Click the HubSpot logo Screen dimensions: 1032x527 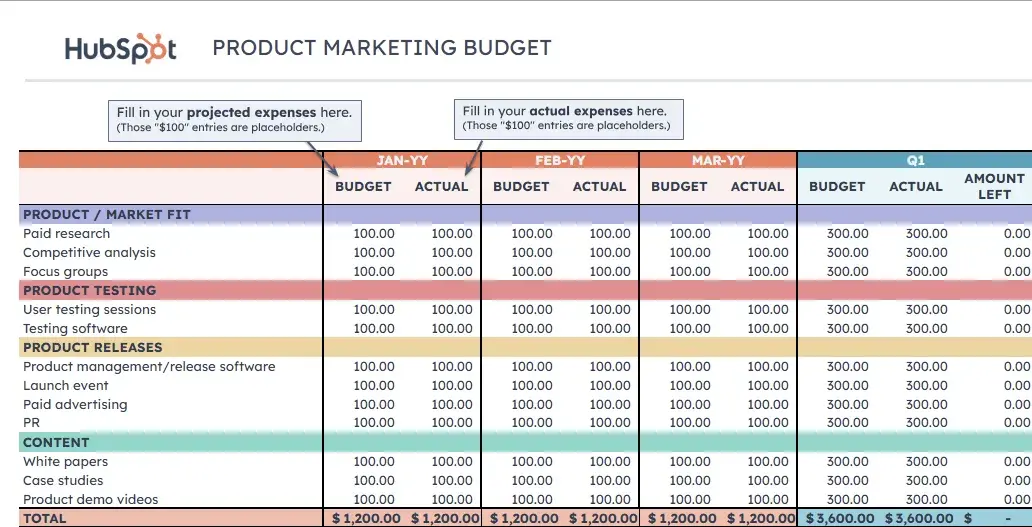click(x=120, y=49)
